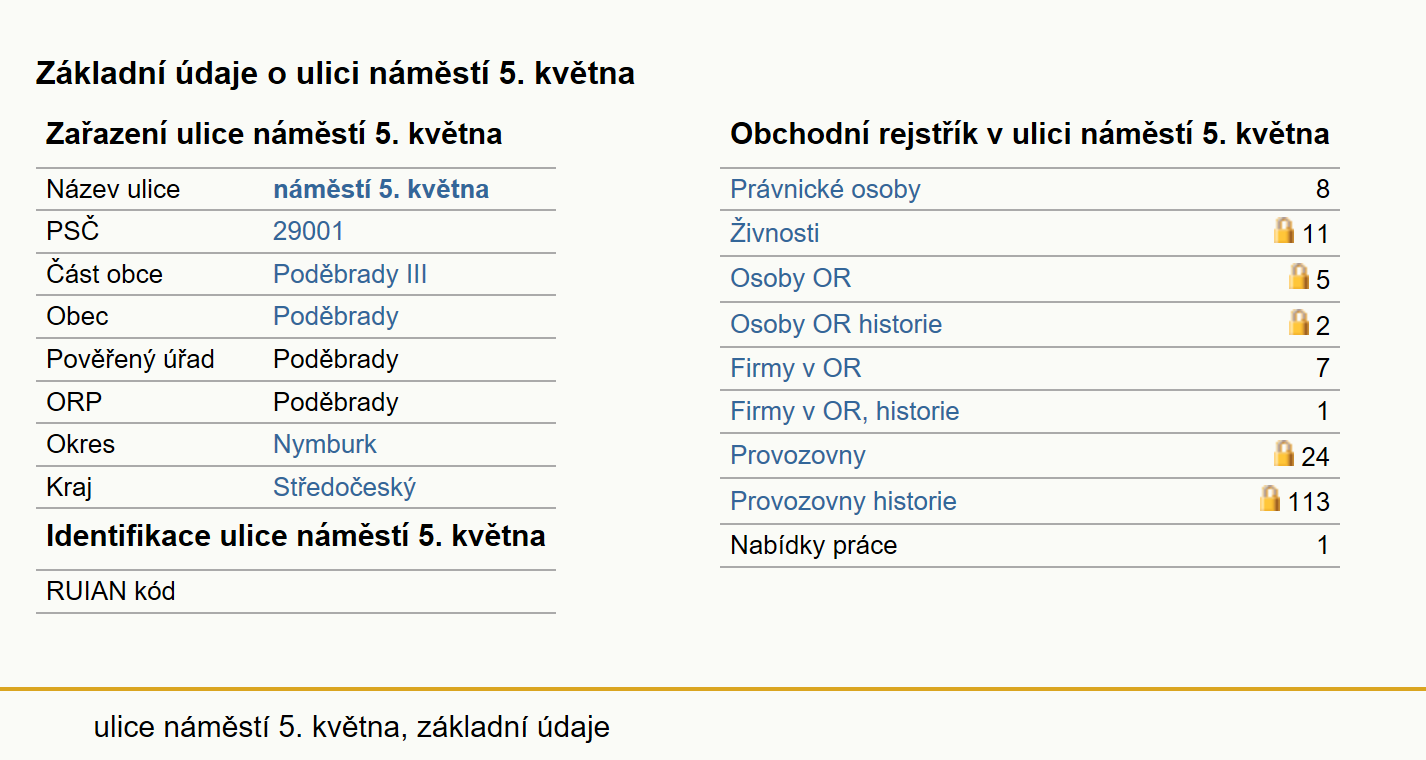The height and width of the screenshot is (760, 1426).
Task: Click the padlock in Osoby OR historie row
Action: [1299, 322]
